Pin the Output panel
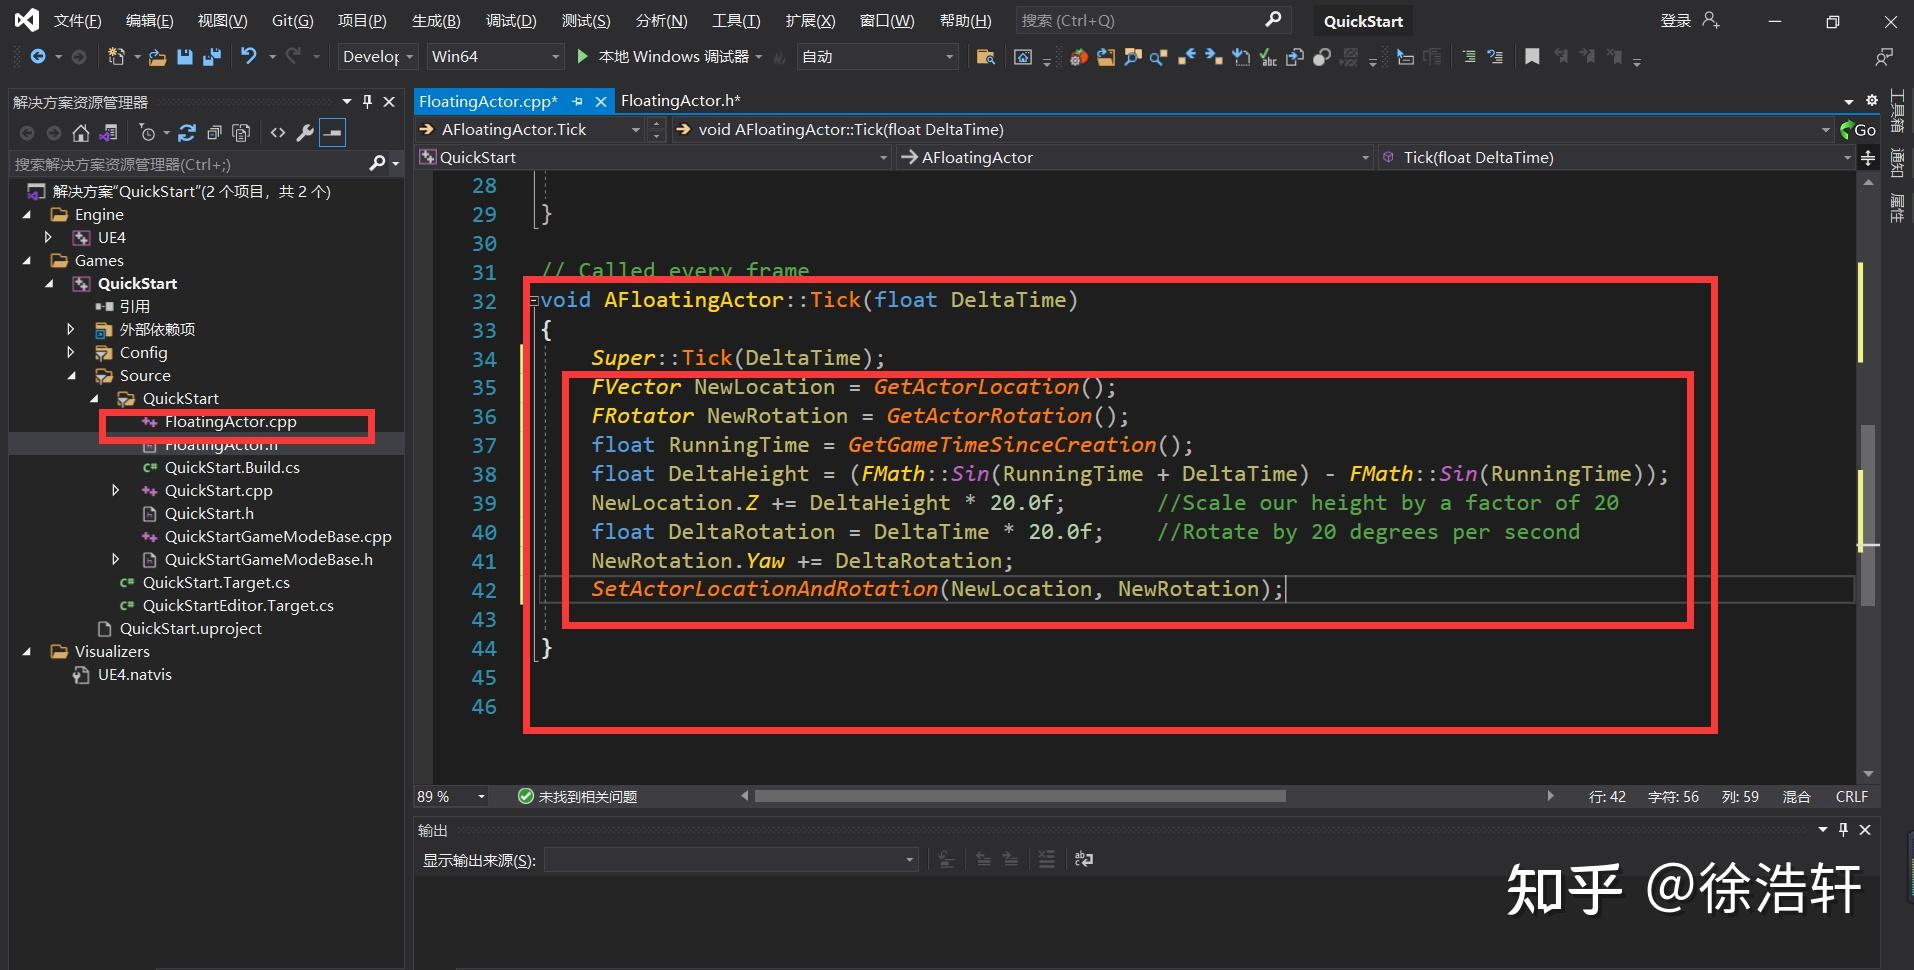This screenshot has height=970, width=1914. point(1843,829)
